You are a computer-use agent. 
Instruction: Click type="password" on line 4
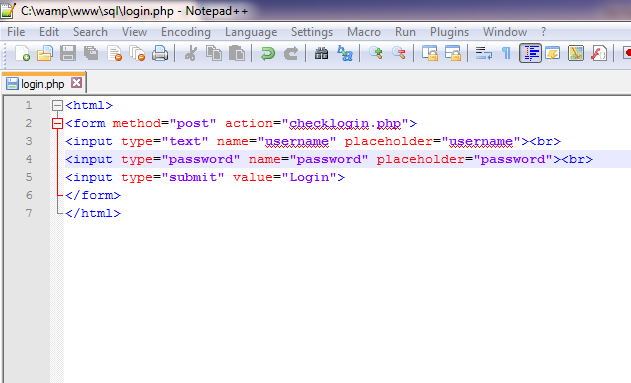(x=180, y=159)
